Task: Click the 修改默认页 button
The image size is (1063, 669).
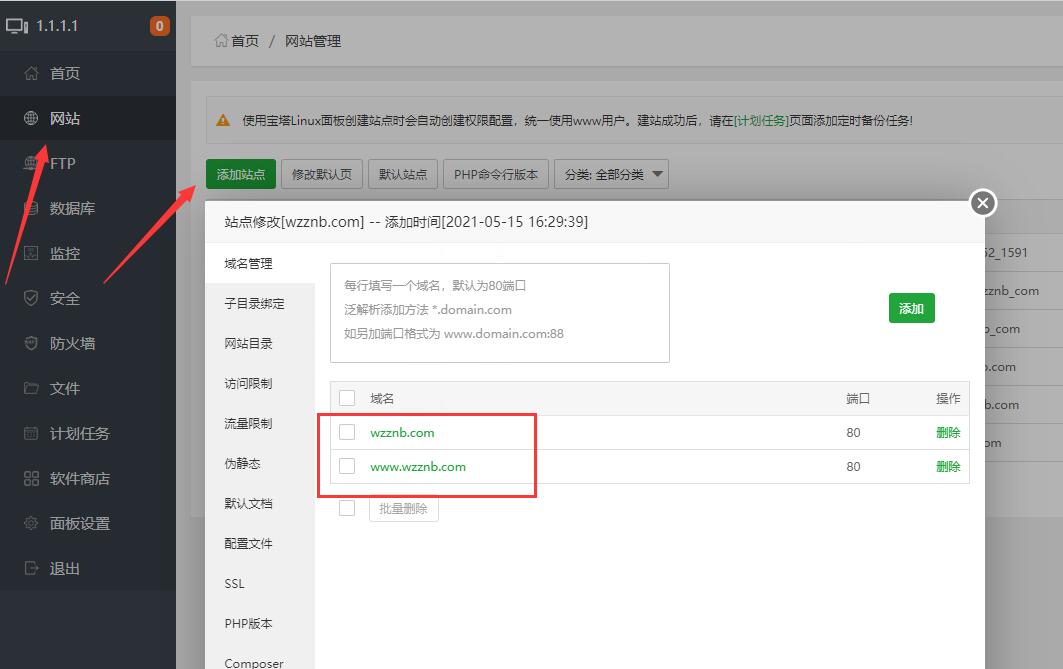Action: tap(321, 174)
